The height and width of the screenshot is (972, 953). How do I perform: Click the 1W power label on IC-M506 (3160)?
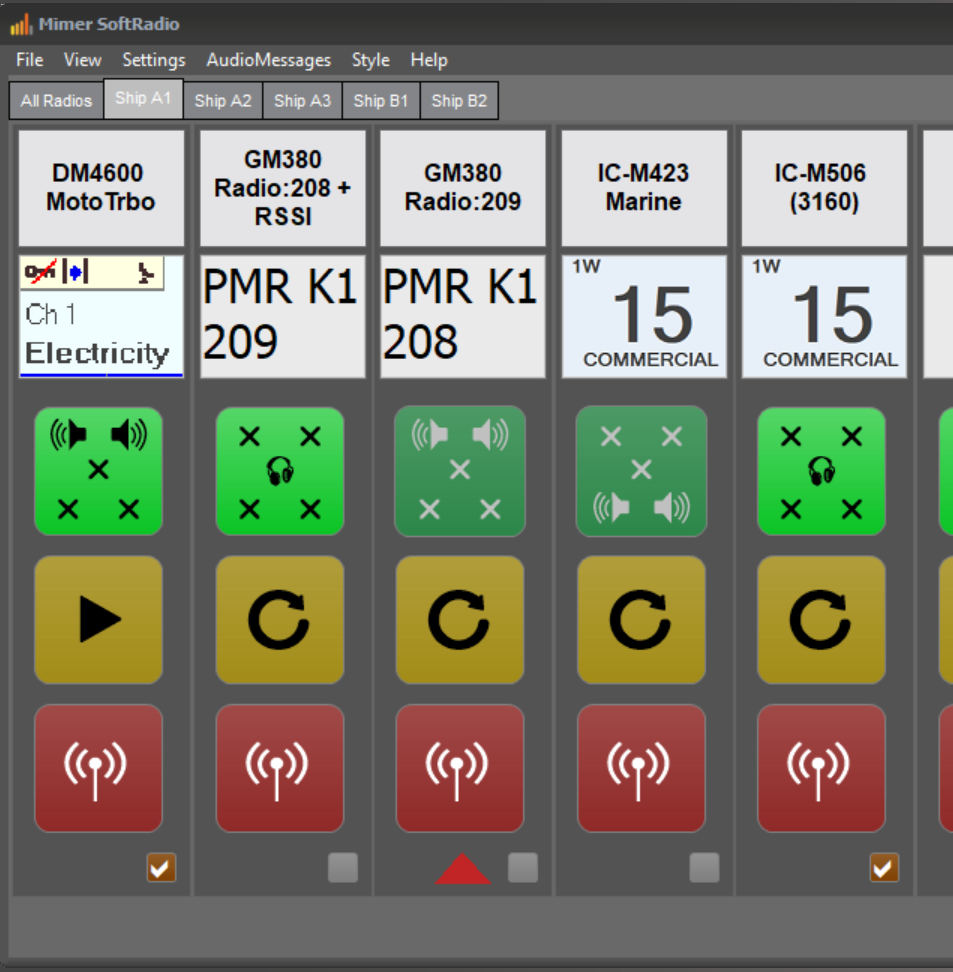coord(766,267)
